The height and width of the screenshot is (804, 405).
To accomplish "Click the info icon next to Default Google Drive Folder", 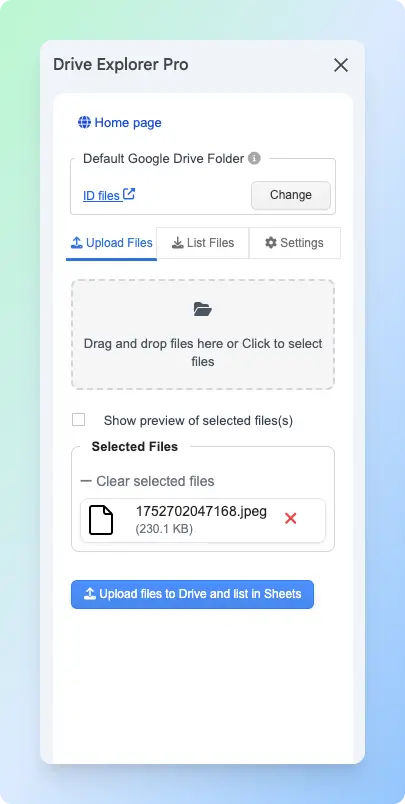I will (x=254, y=158).
